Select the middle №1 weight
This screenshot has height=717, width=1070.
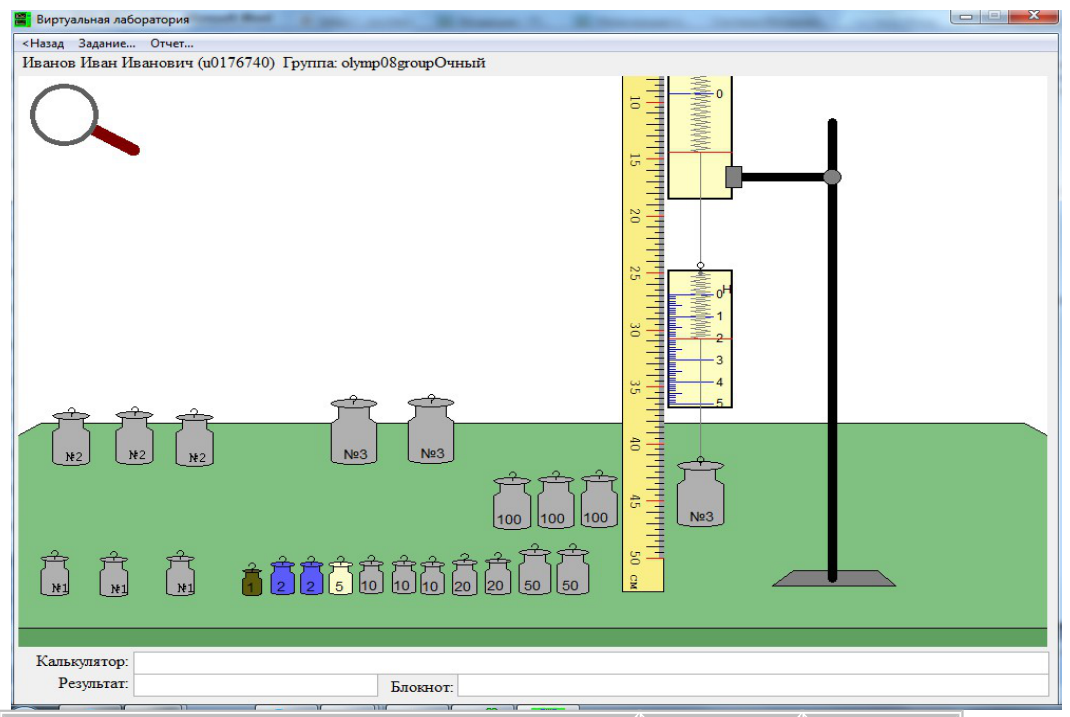pos(114,574)
